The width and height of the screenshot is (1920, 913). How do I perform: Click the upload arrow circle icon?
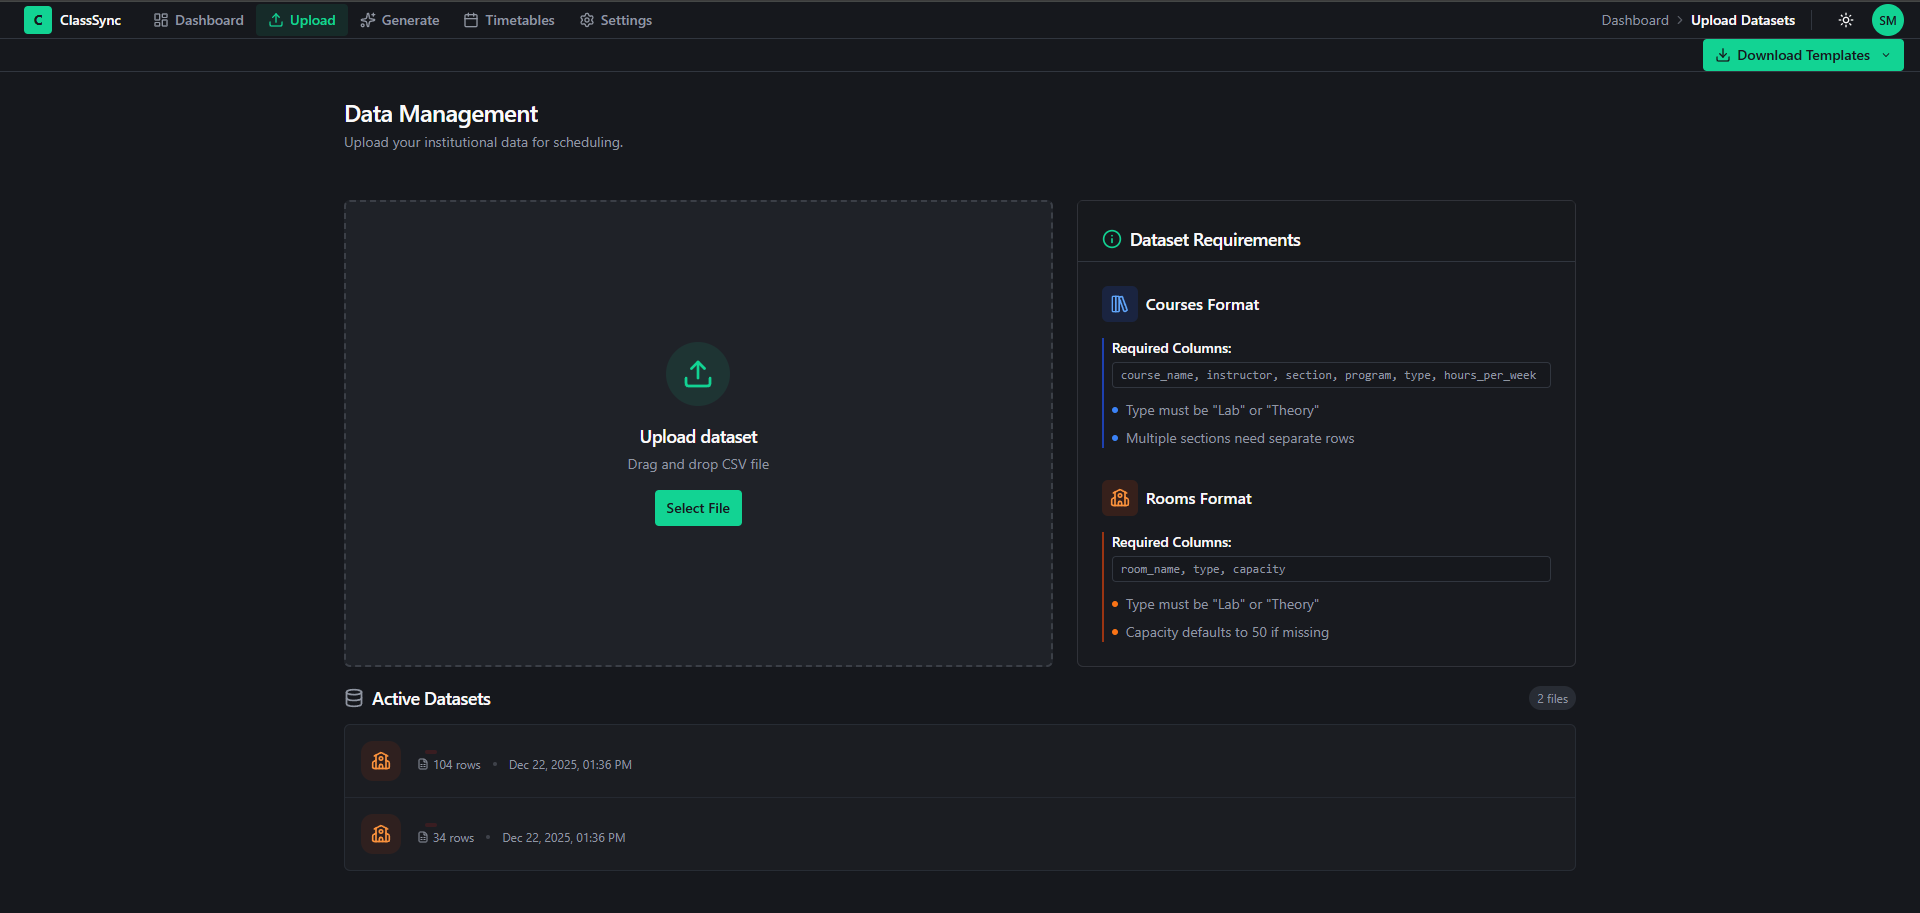click(x=698, y=374)
